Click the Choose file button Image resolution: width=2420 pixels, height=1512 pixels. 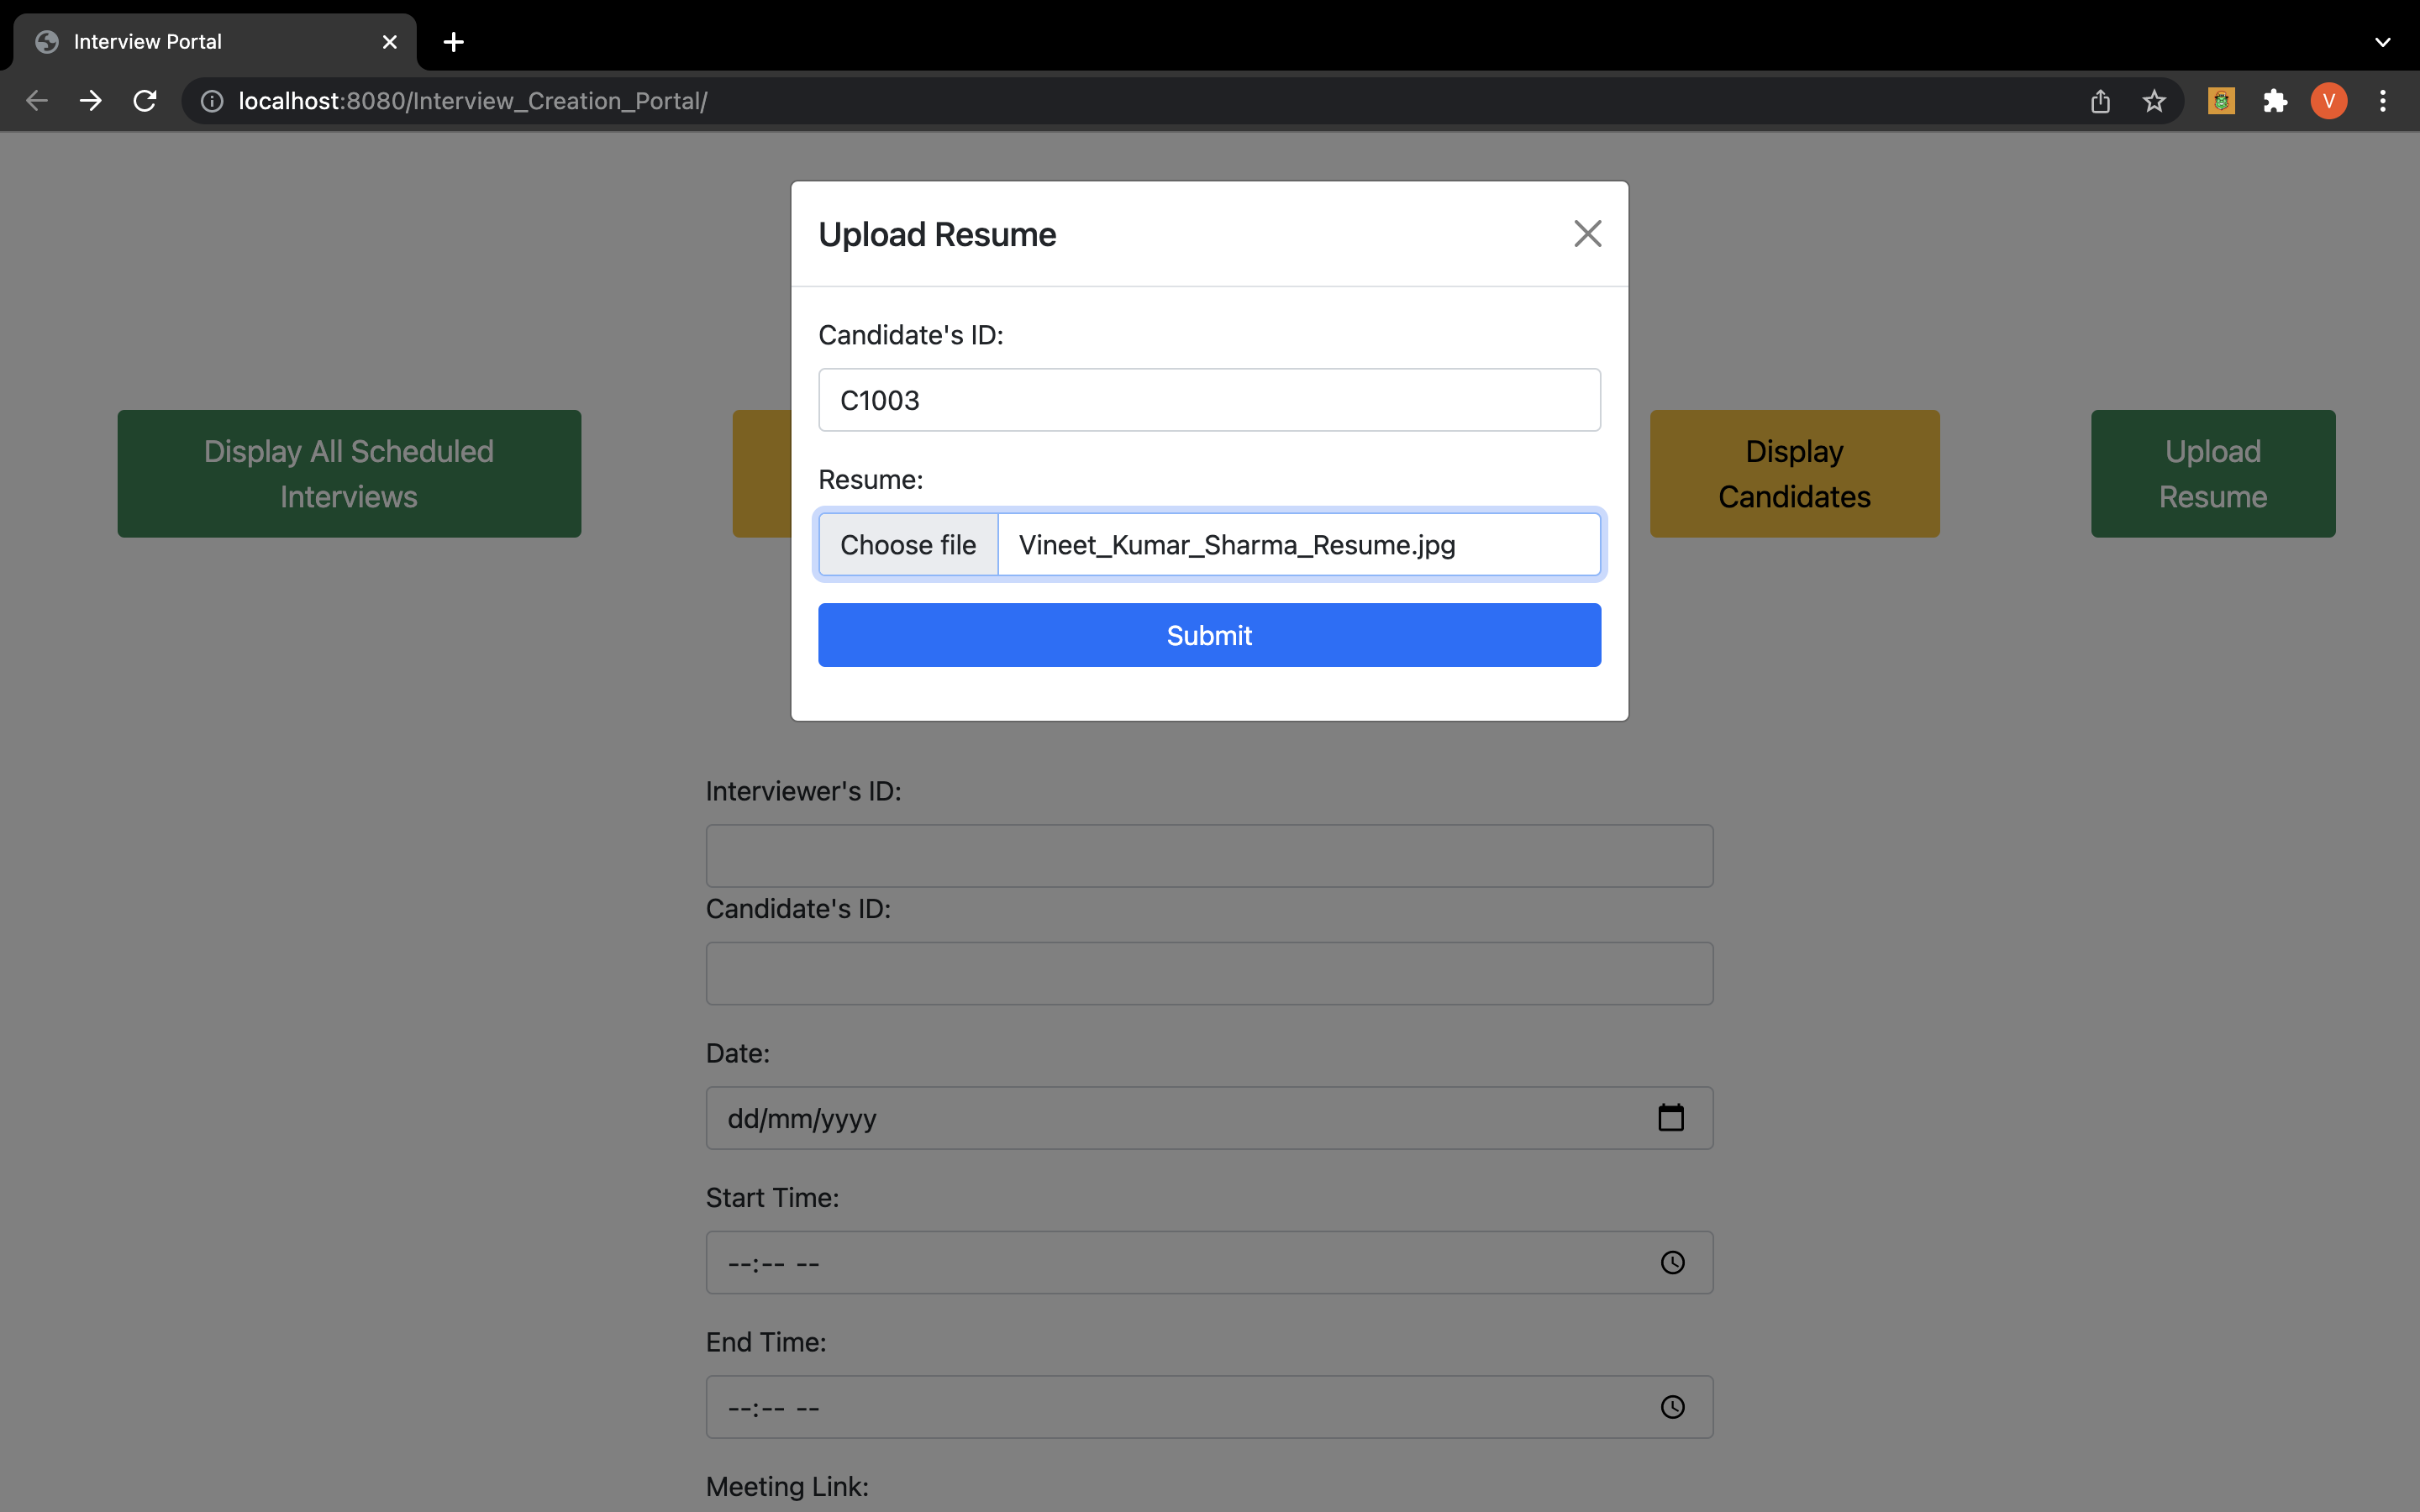tap(908, 545)
